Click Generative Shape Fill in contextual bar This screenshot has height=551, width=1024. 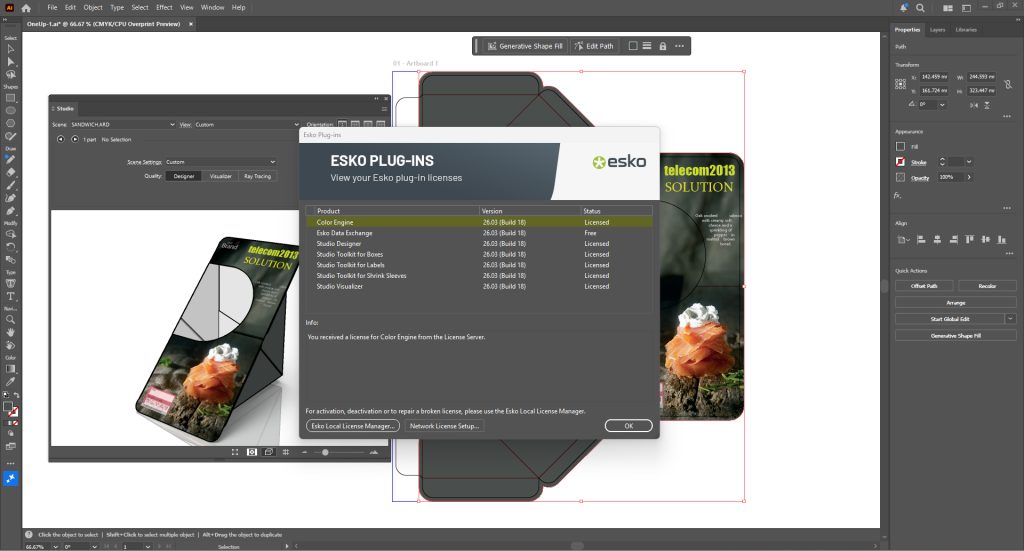point(524,46)
